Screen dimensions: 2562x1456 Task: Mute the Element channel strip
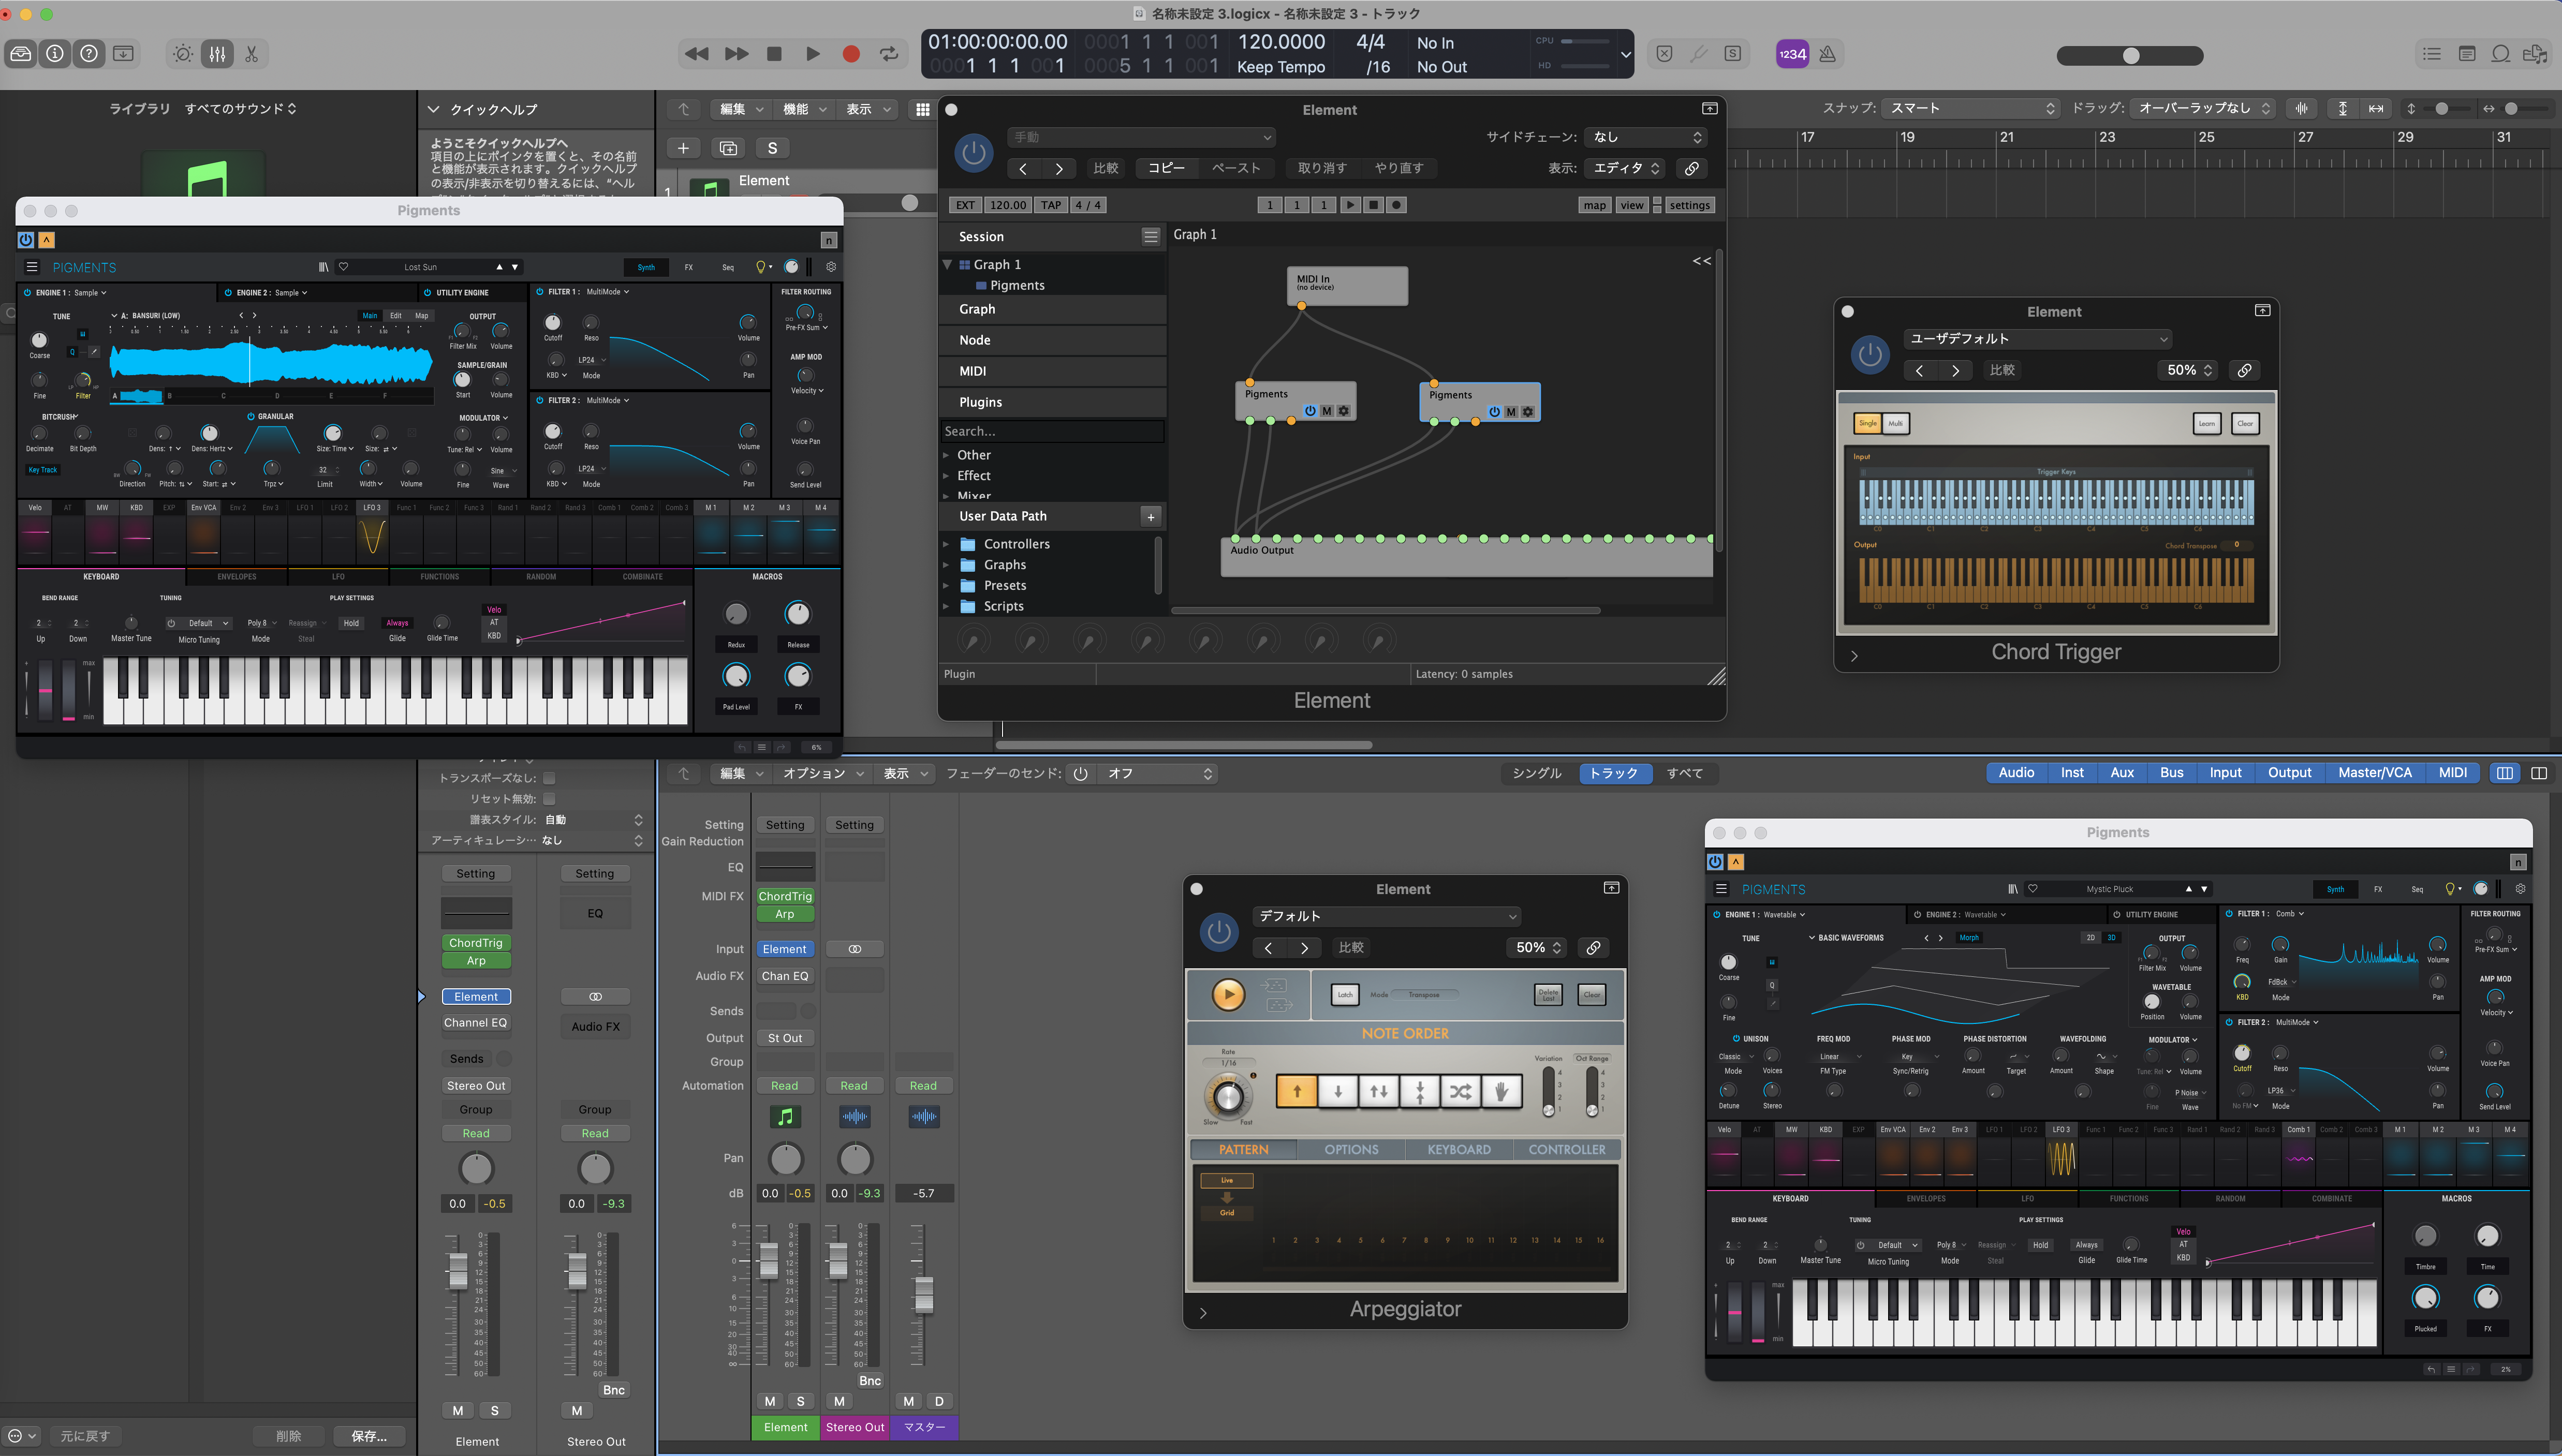tap(769, 1401)
